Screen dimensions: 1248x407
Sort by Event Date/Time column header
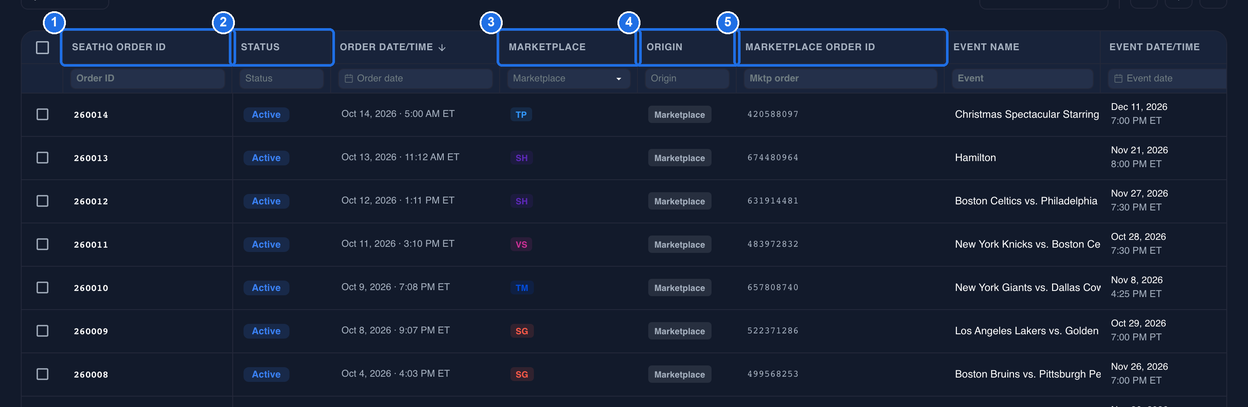(x=1154, y=47)
